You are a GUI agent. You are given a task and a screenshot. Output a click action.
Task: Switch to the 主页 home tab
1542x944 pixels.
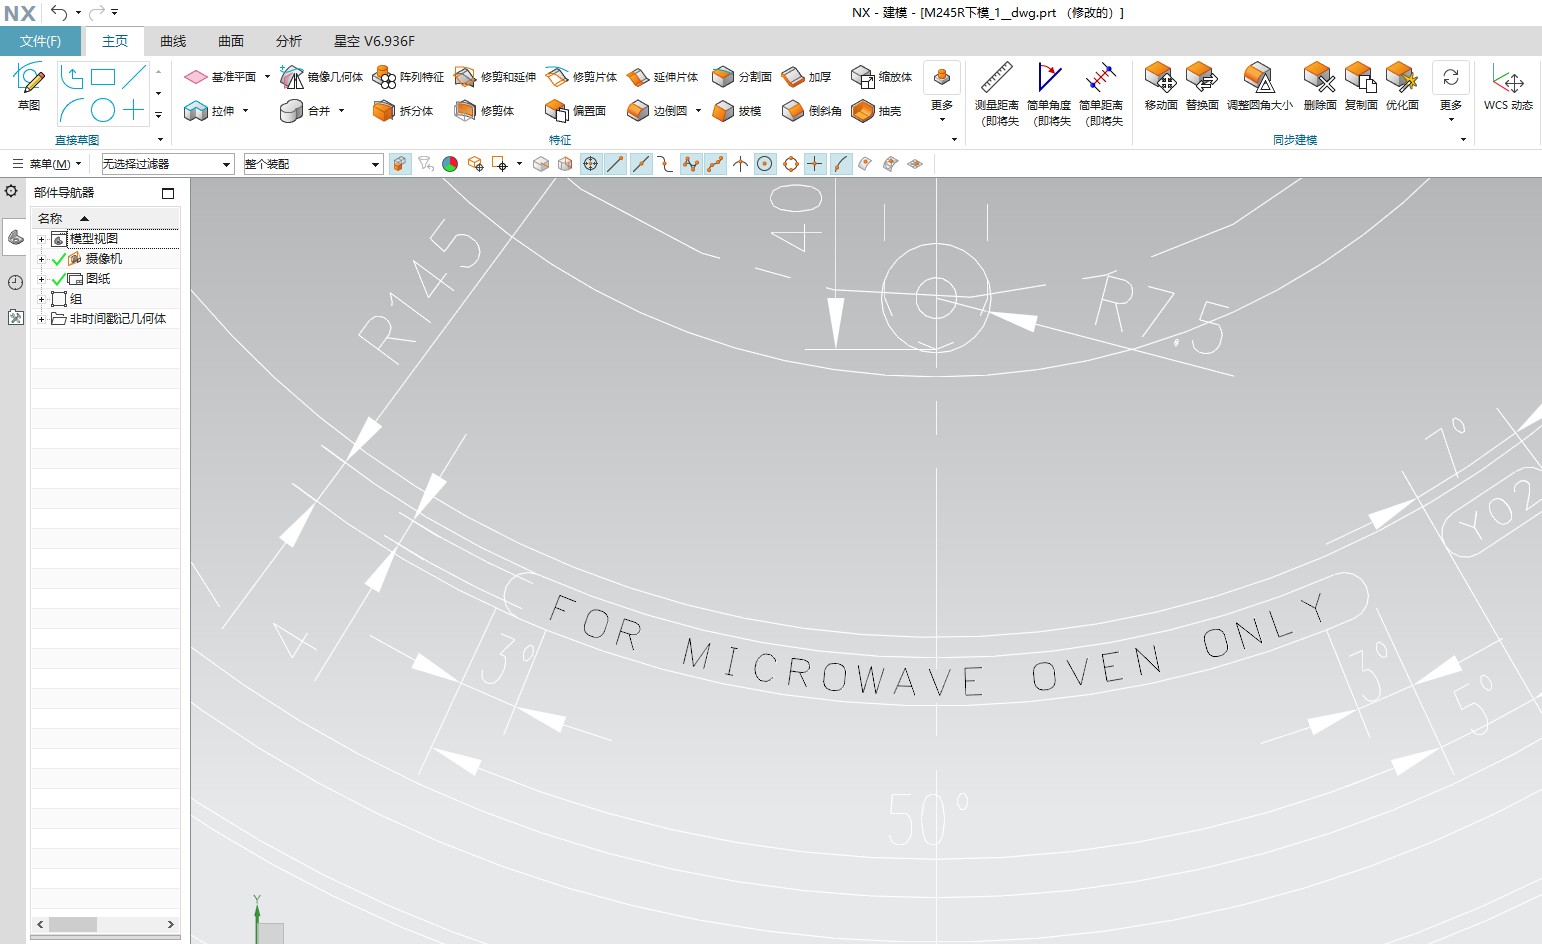115,41
